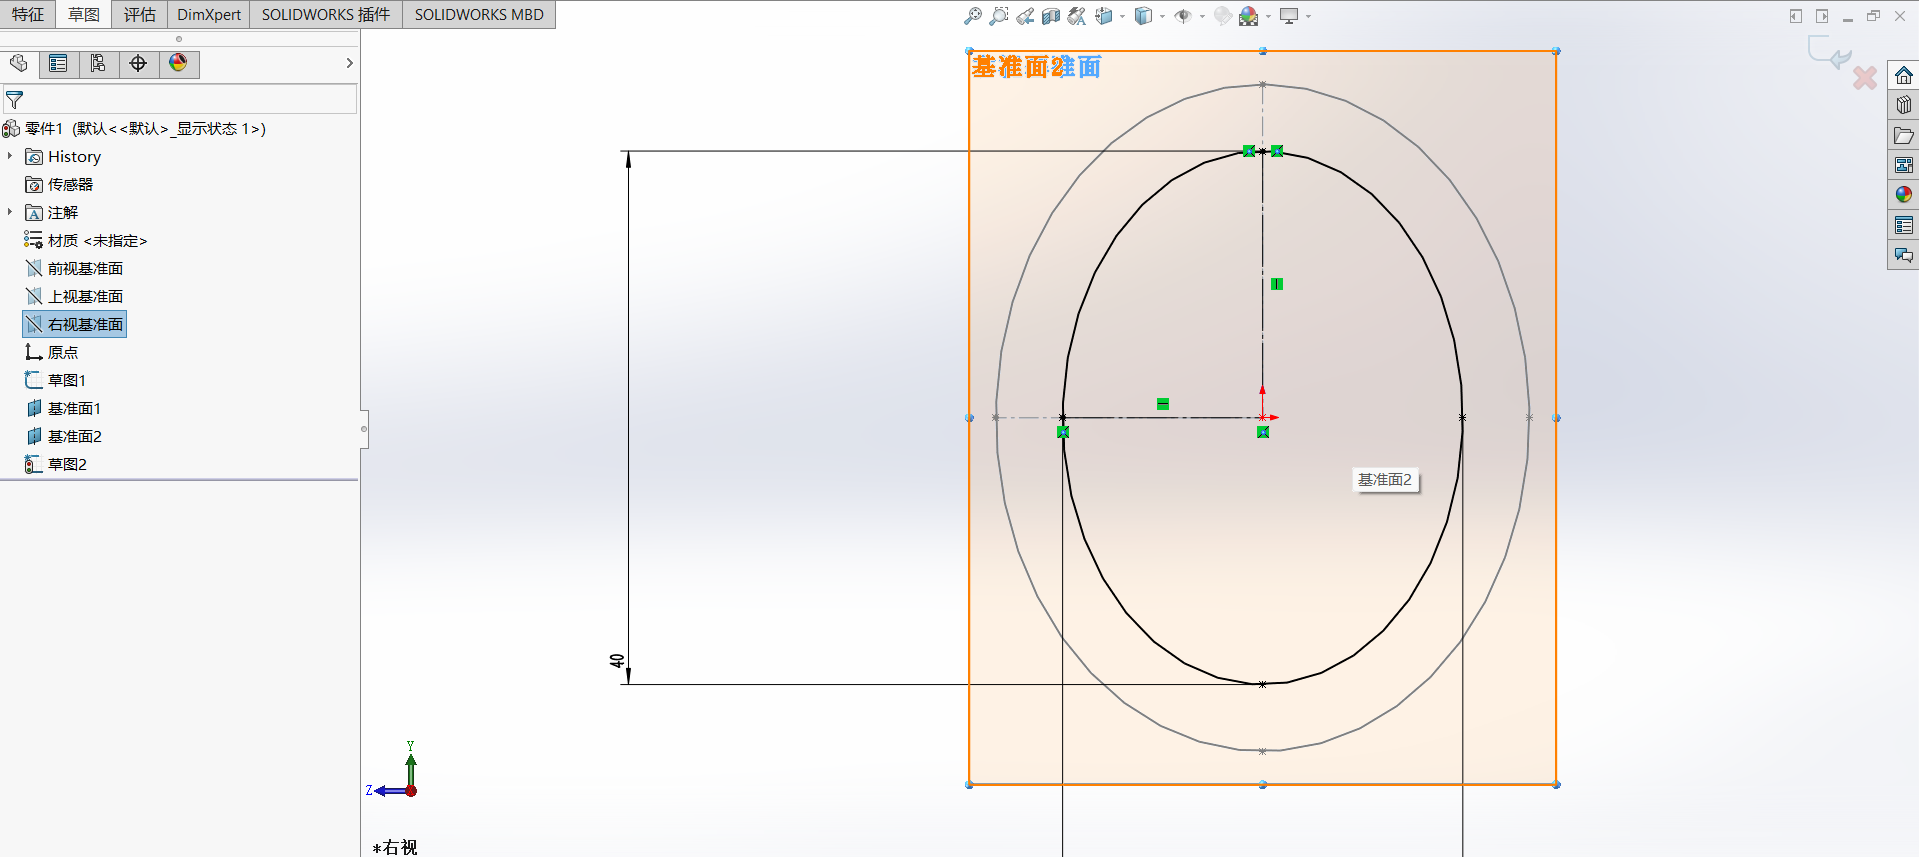Screen dimensions: 1919x857
Task: Open File Explorer folder in the task pane
Action: pos(1903,135)
